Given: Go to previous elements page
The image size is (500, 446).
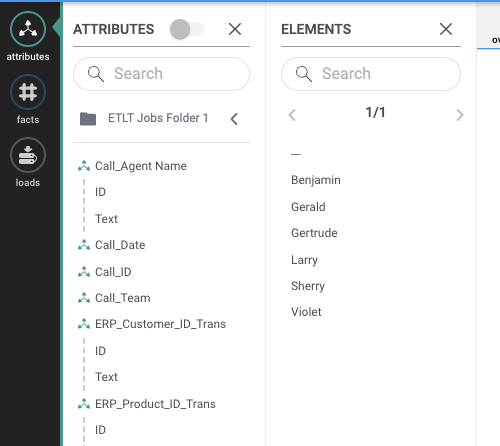Looking at the screenshot, I should pos(292,115).
